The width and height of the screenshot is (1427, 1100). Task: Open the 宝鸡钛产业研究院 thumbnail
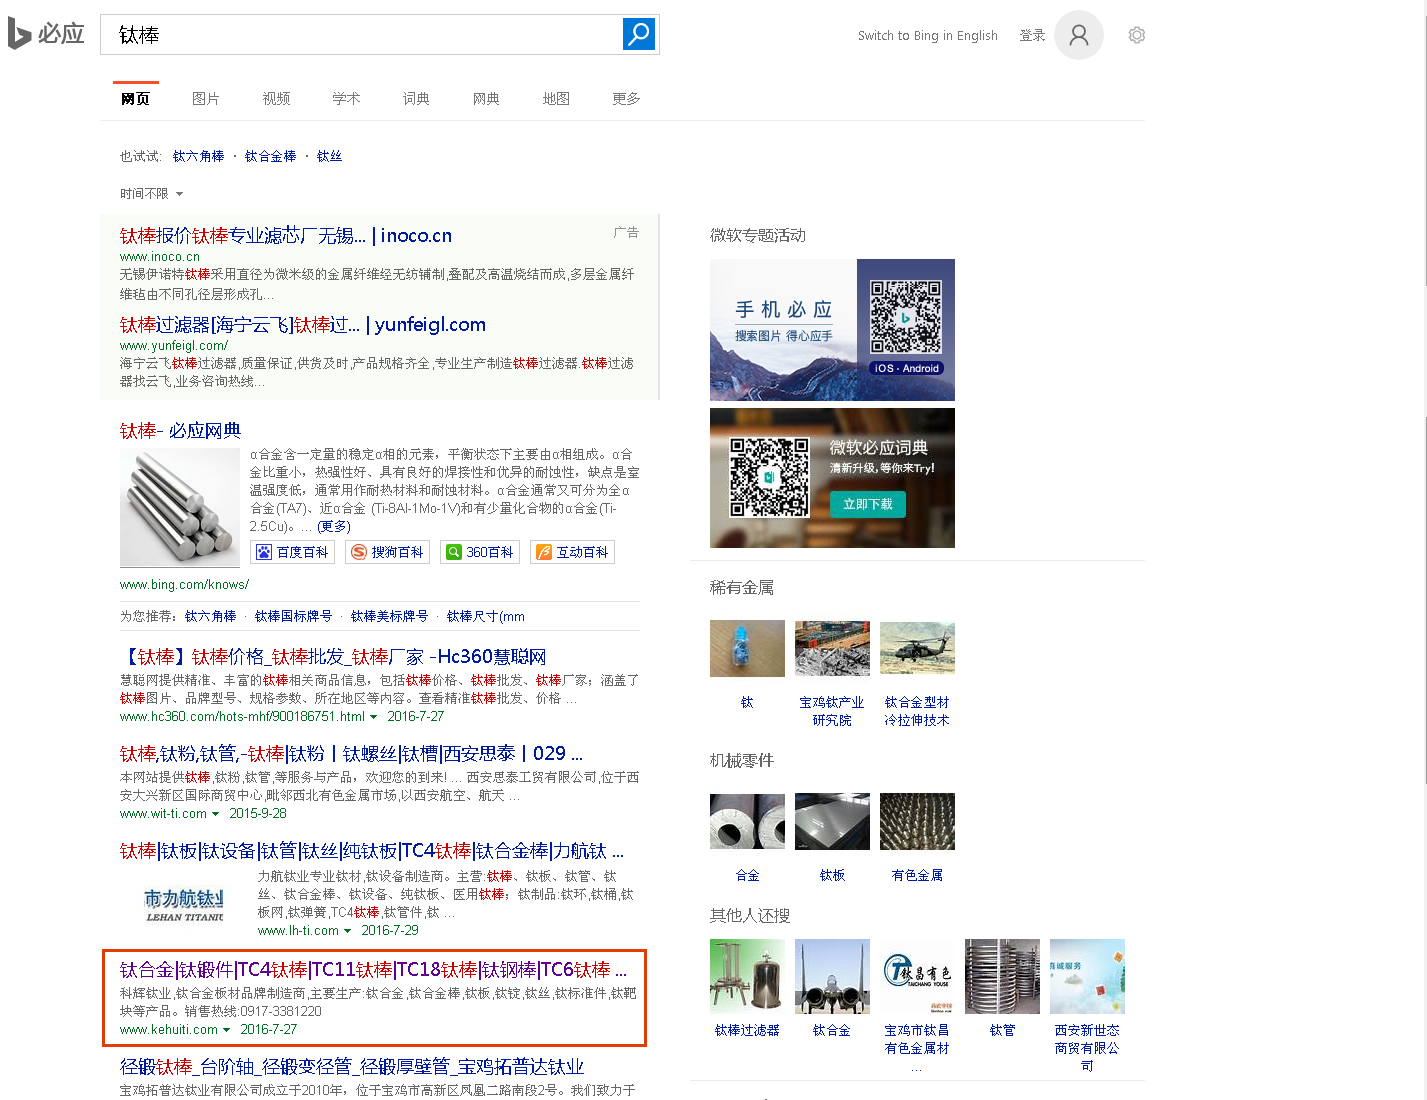point(832,648)
